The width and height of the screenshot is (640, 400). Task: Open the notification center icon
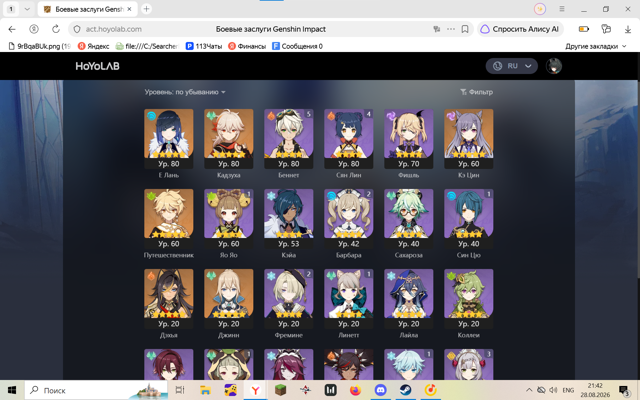[624, 391]
